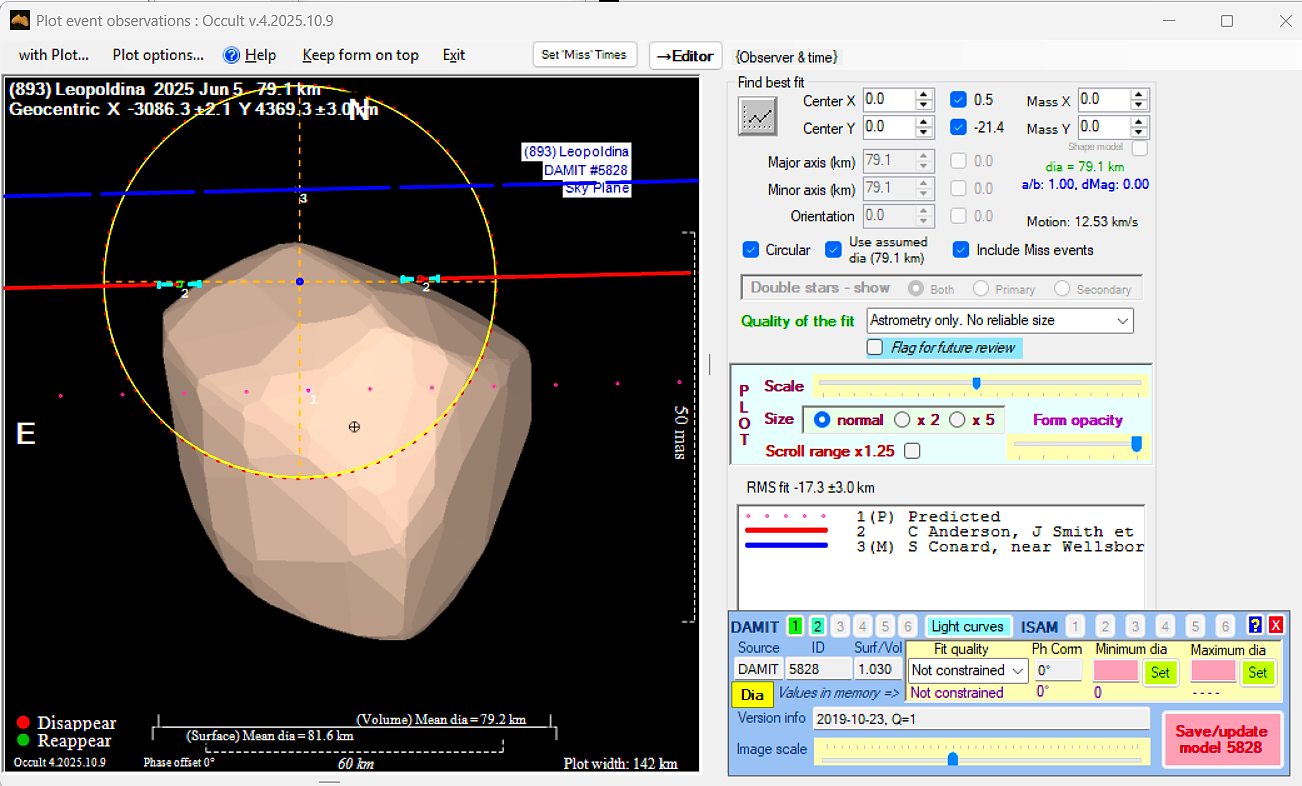Increase Center X with up arrow
This screenshot has width=1302, height=786.
(x=924, y=95)
